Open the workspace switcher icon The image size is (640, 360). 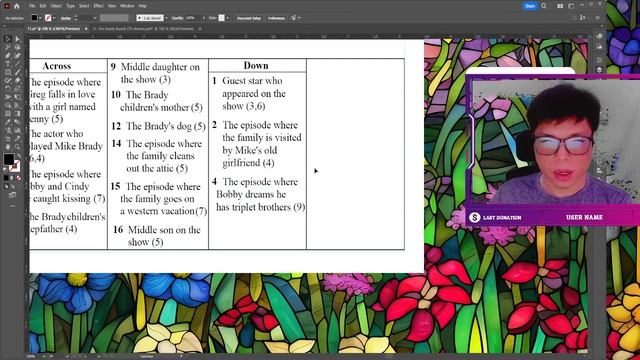(571, 6)
